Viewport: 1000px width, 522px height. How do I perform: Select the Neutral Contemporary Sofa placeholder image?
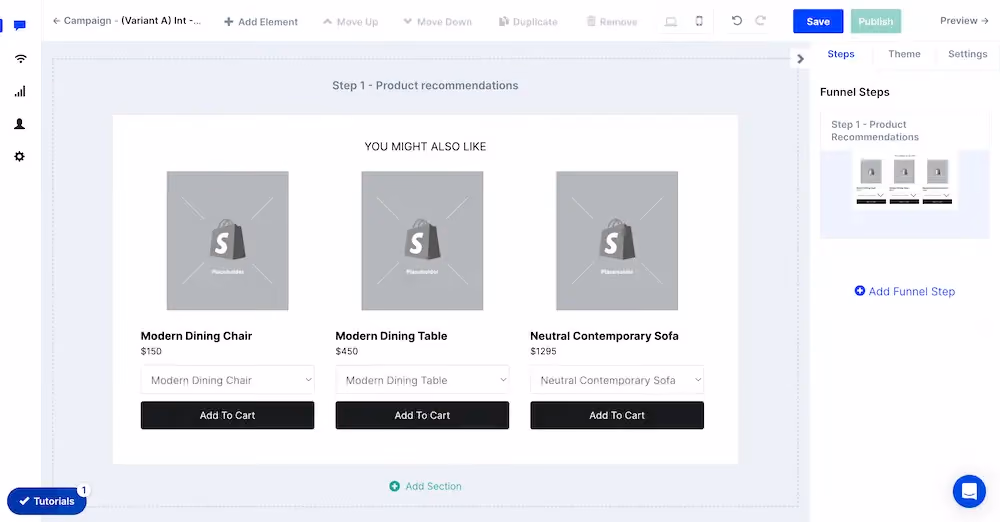pos(617,241)
